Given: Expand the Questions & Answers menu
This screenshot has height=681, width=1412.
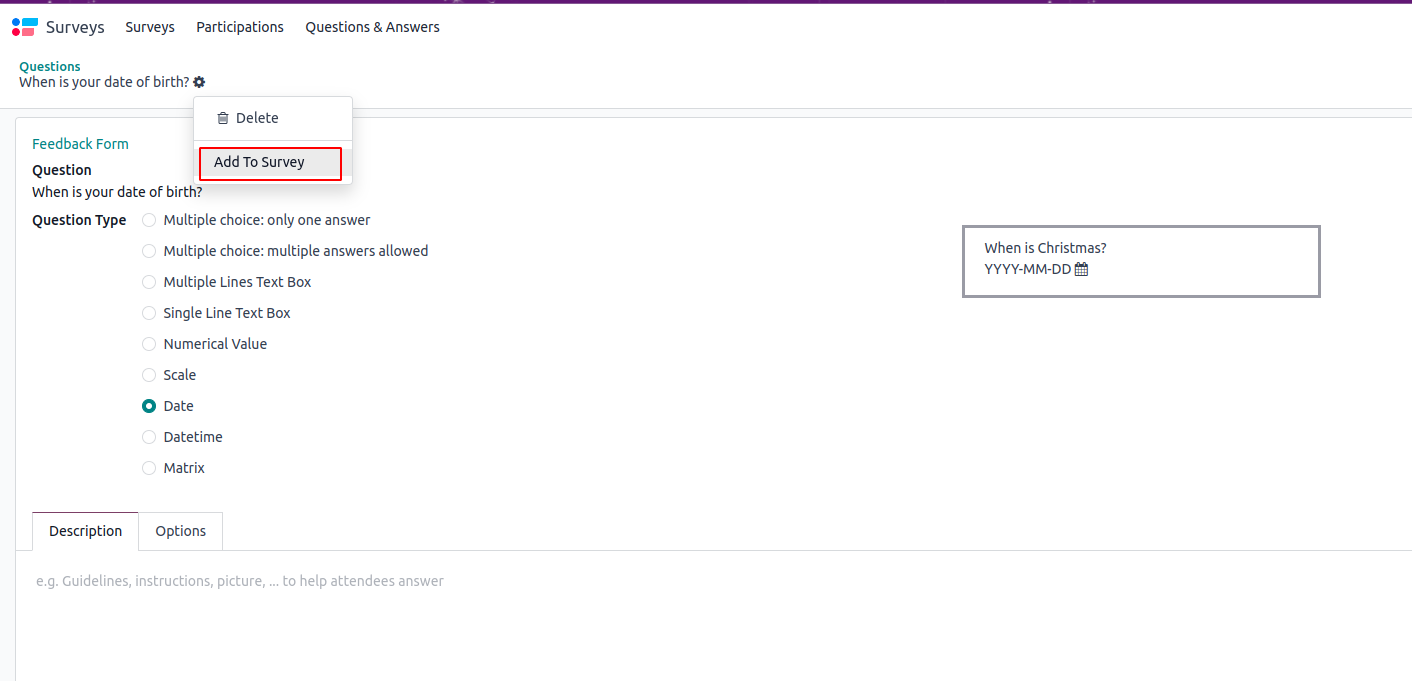Looking at the screenshot, I should click(x=372, y=27).
